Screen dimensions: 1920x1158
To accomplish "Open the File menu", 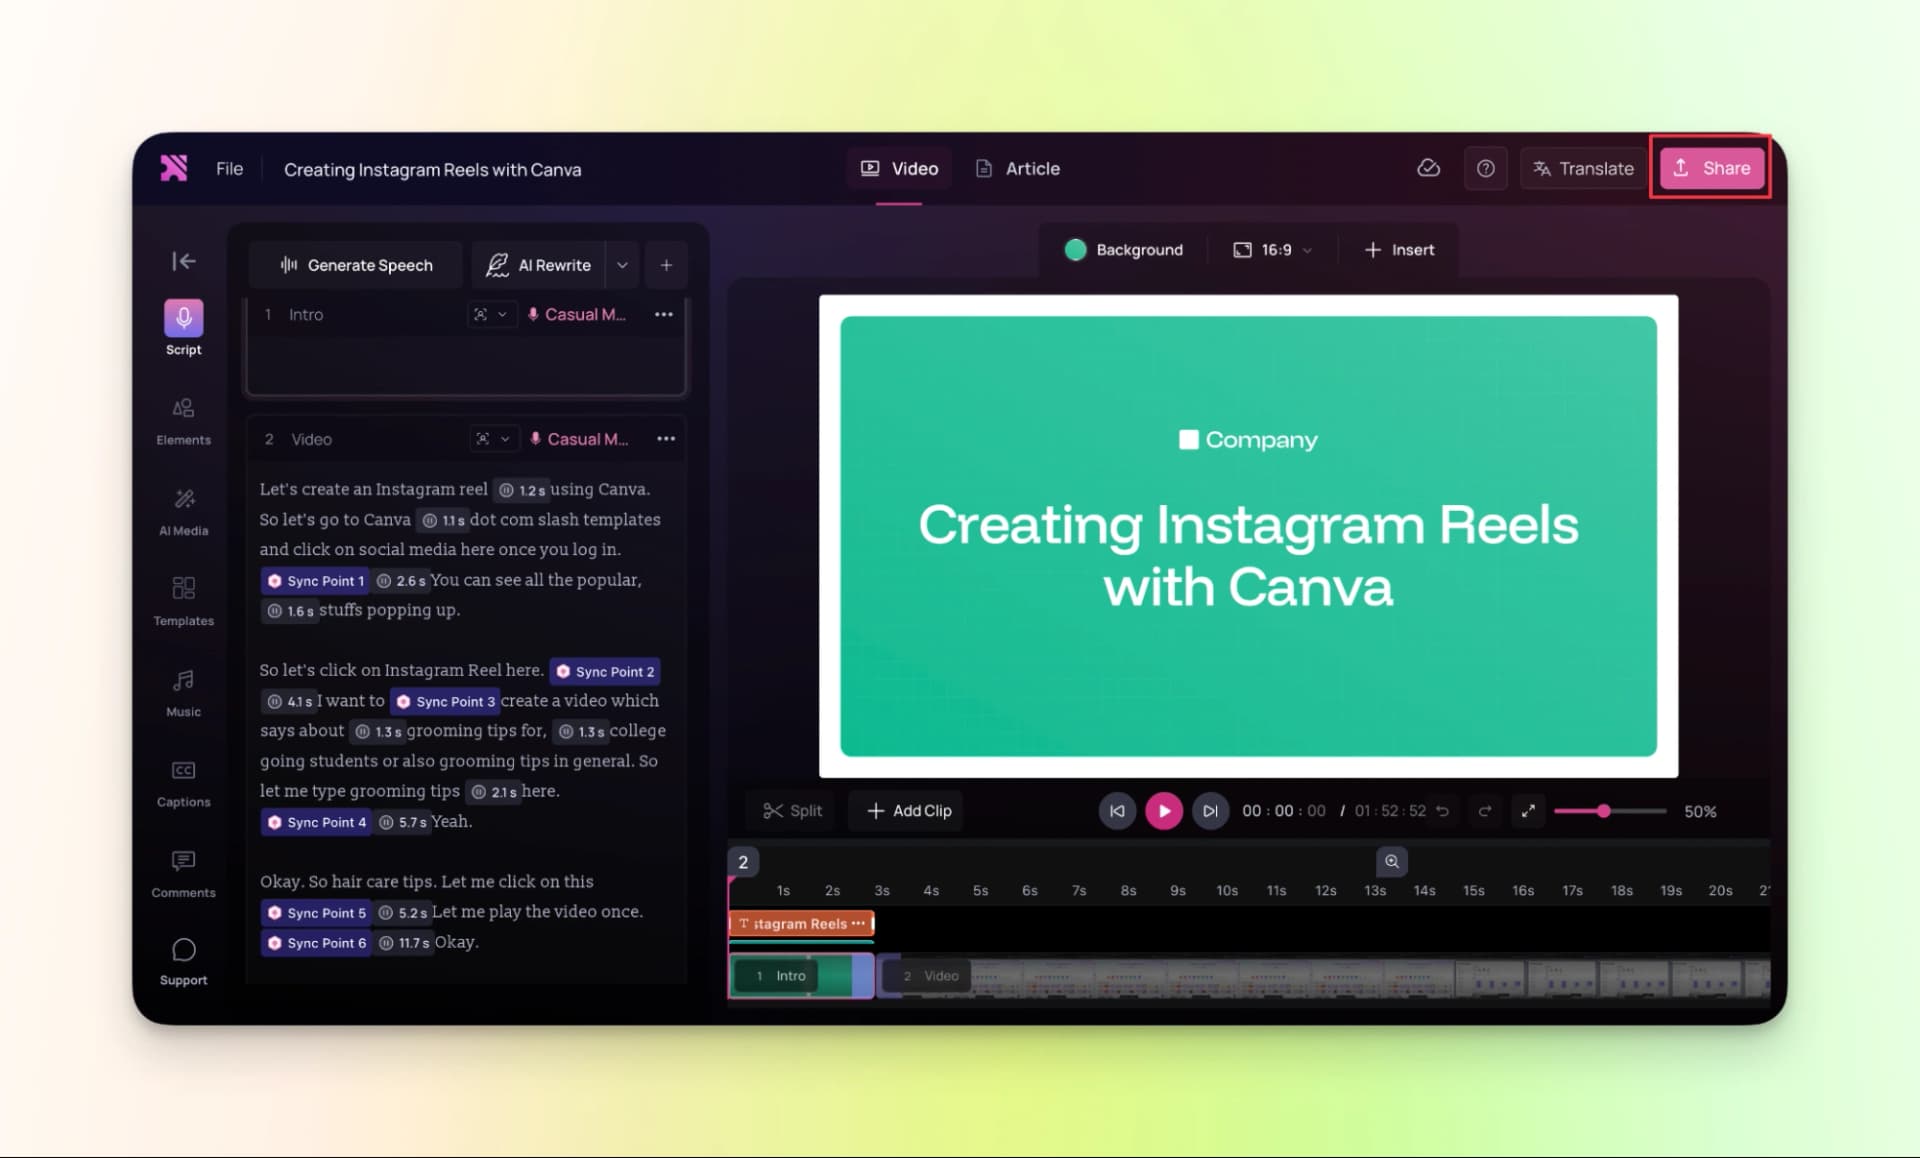I will click(229, 169).
